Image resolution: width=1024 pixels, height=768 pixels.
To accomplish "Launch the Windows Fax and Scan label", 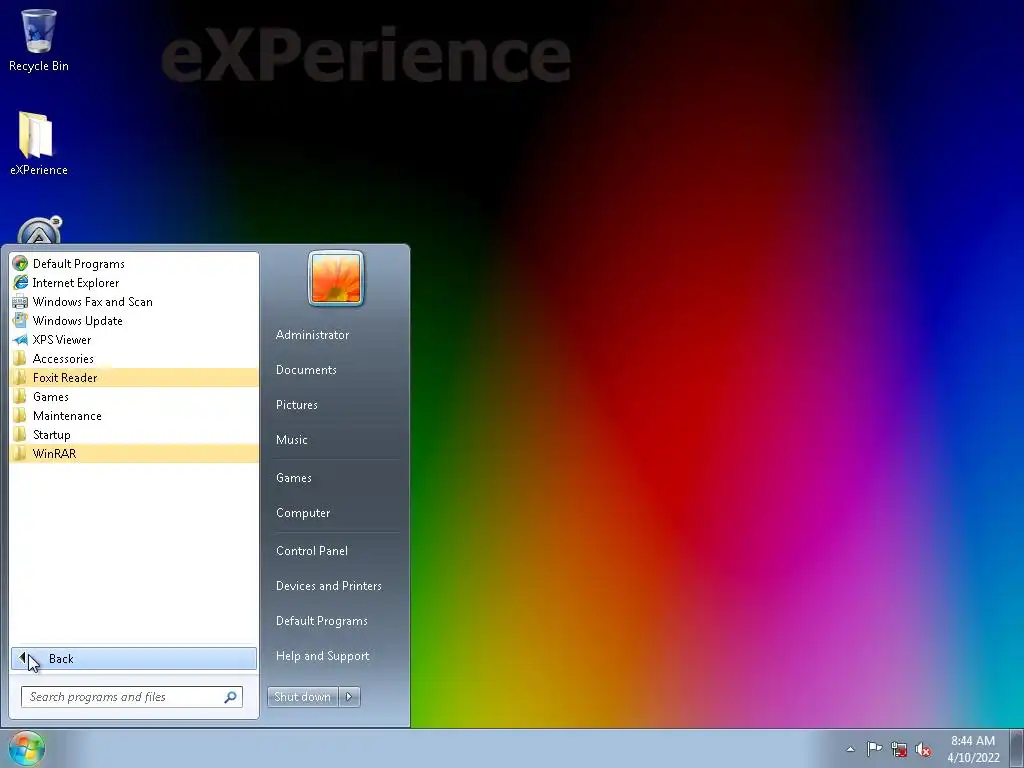I will point(93,302).
